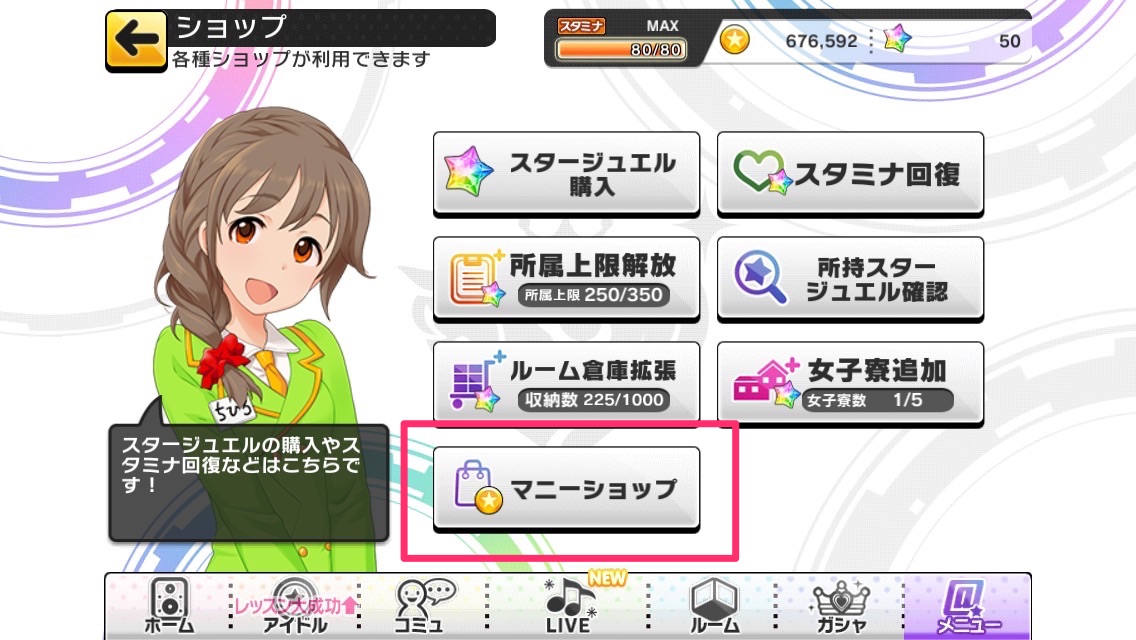Expand ルーム倉庫拡張 storage
The height and width of the screenshot is (640, 1136).
pyautogui.click(x=567, y=384)
